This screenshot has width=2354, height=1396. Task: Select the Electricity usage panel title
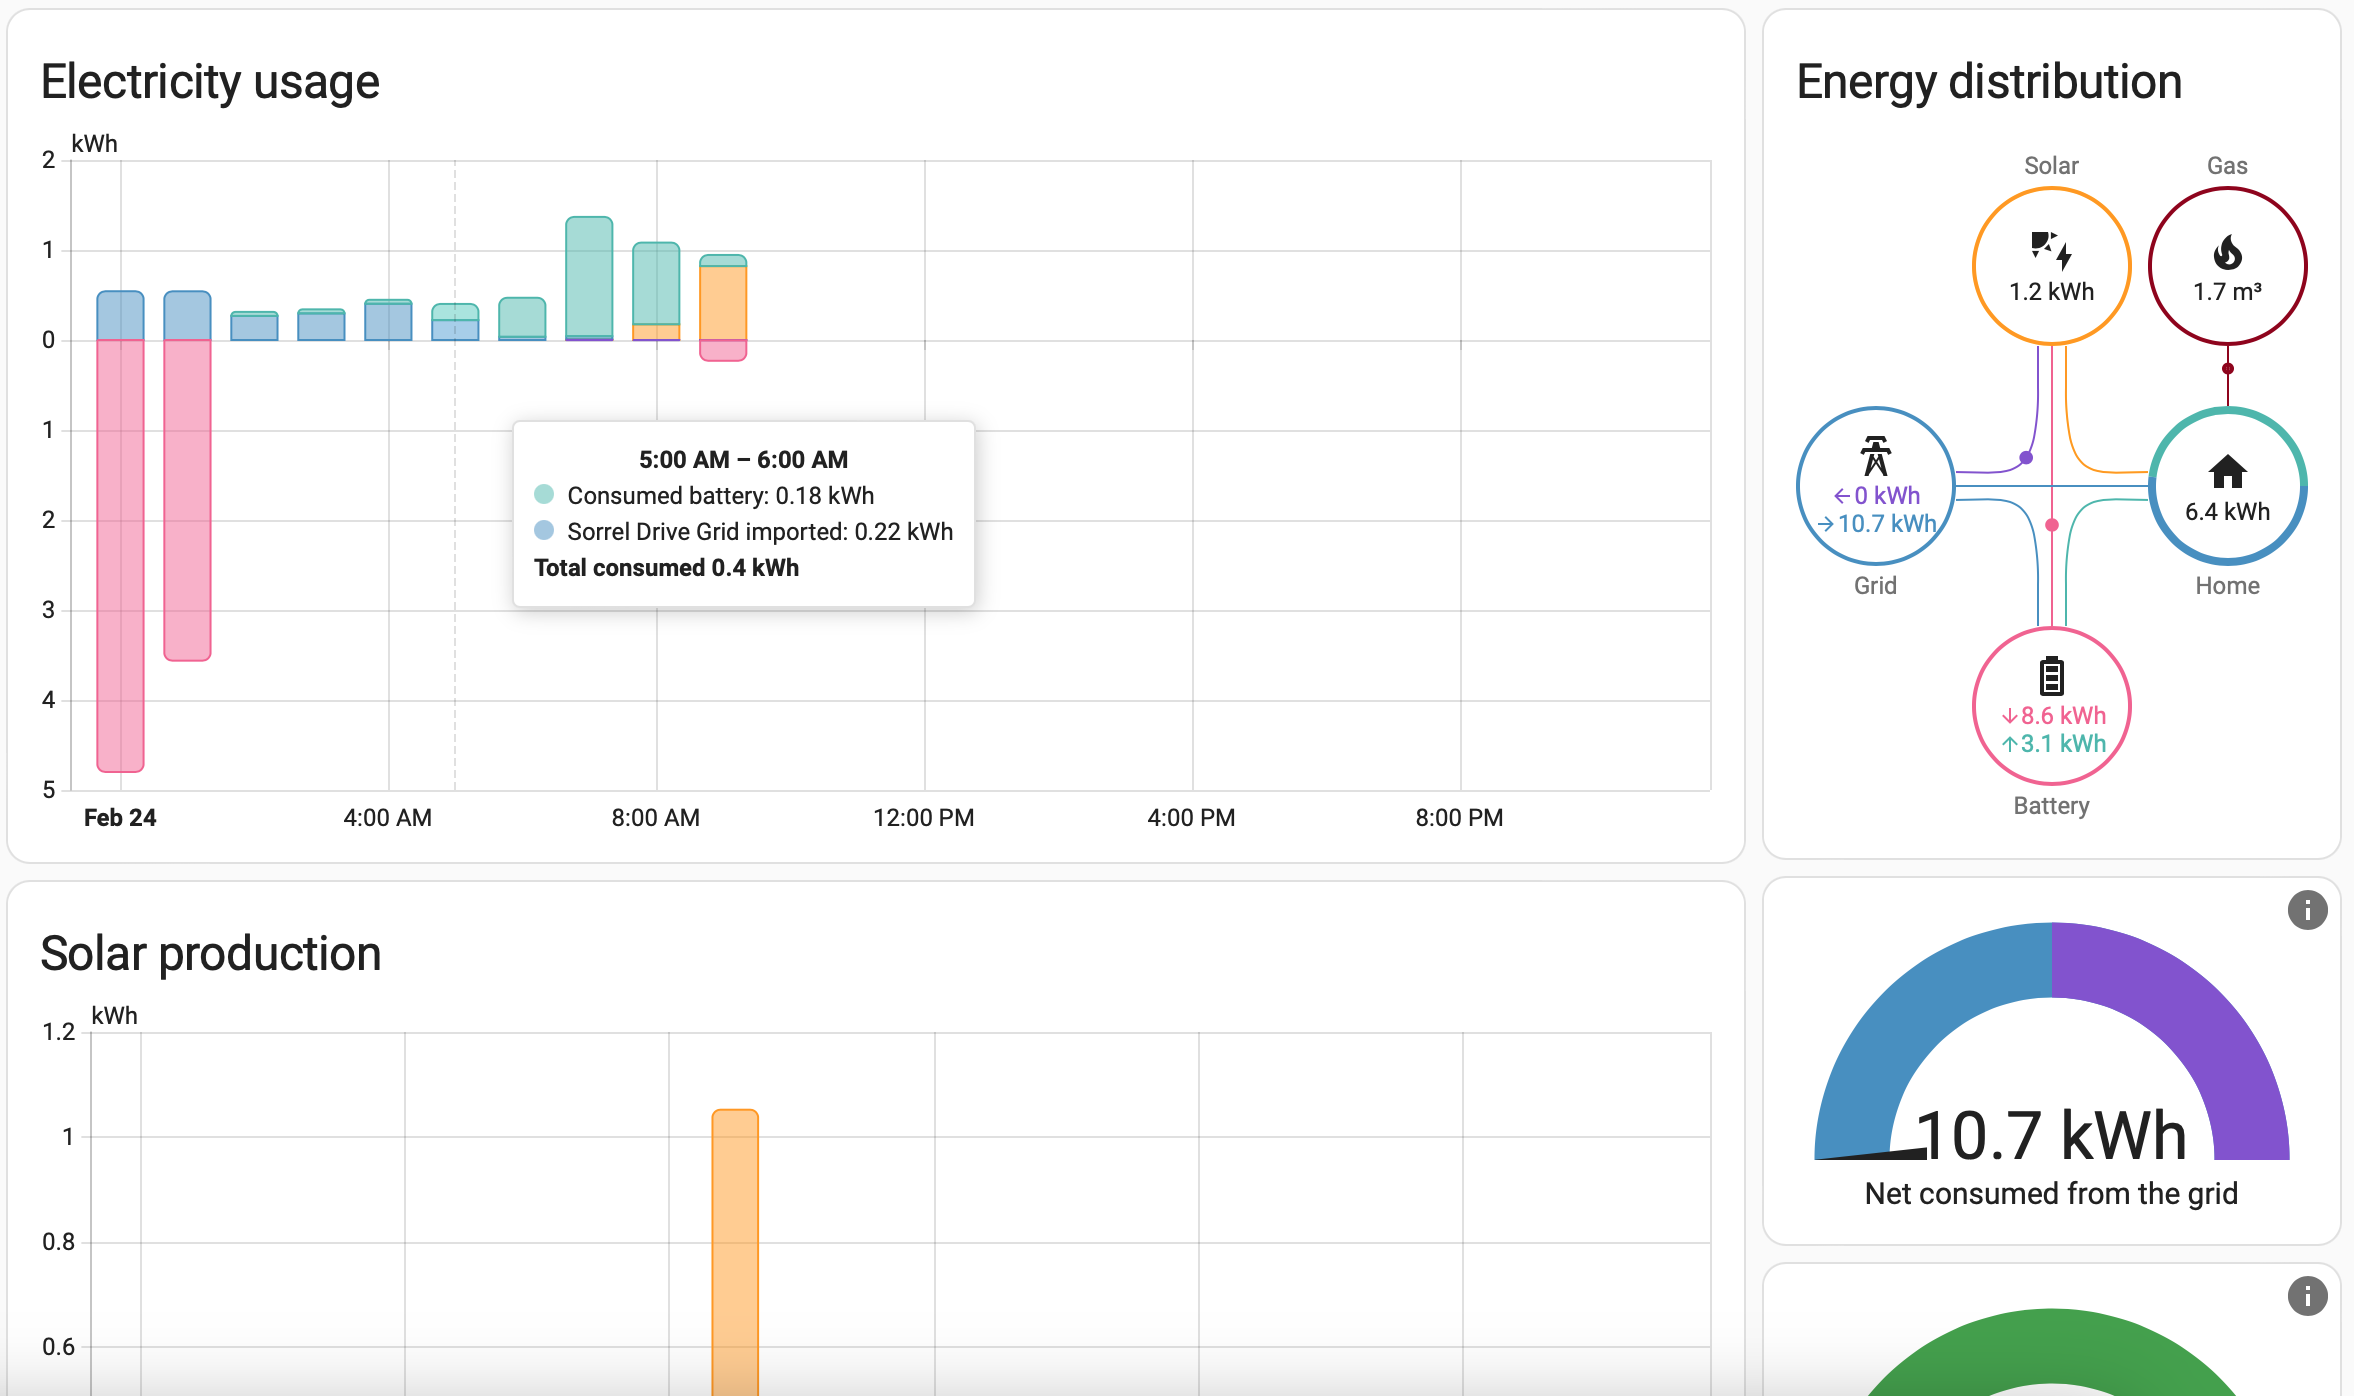tap(209, 81)
